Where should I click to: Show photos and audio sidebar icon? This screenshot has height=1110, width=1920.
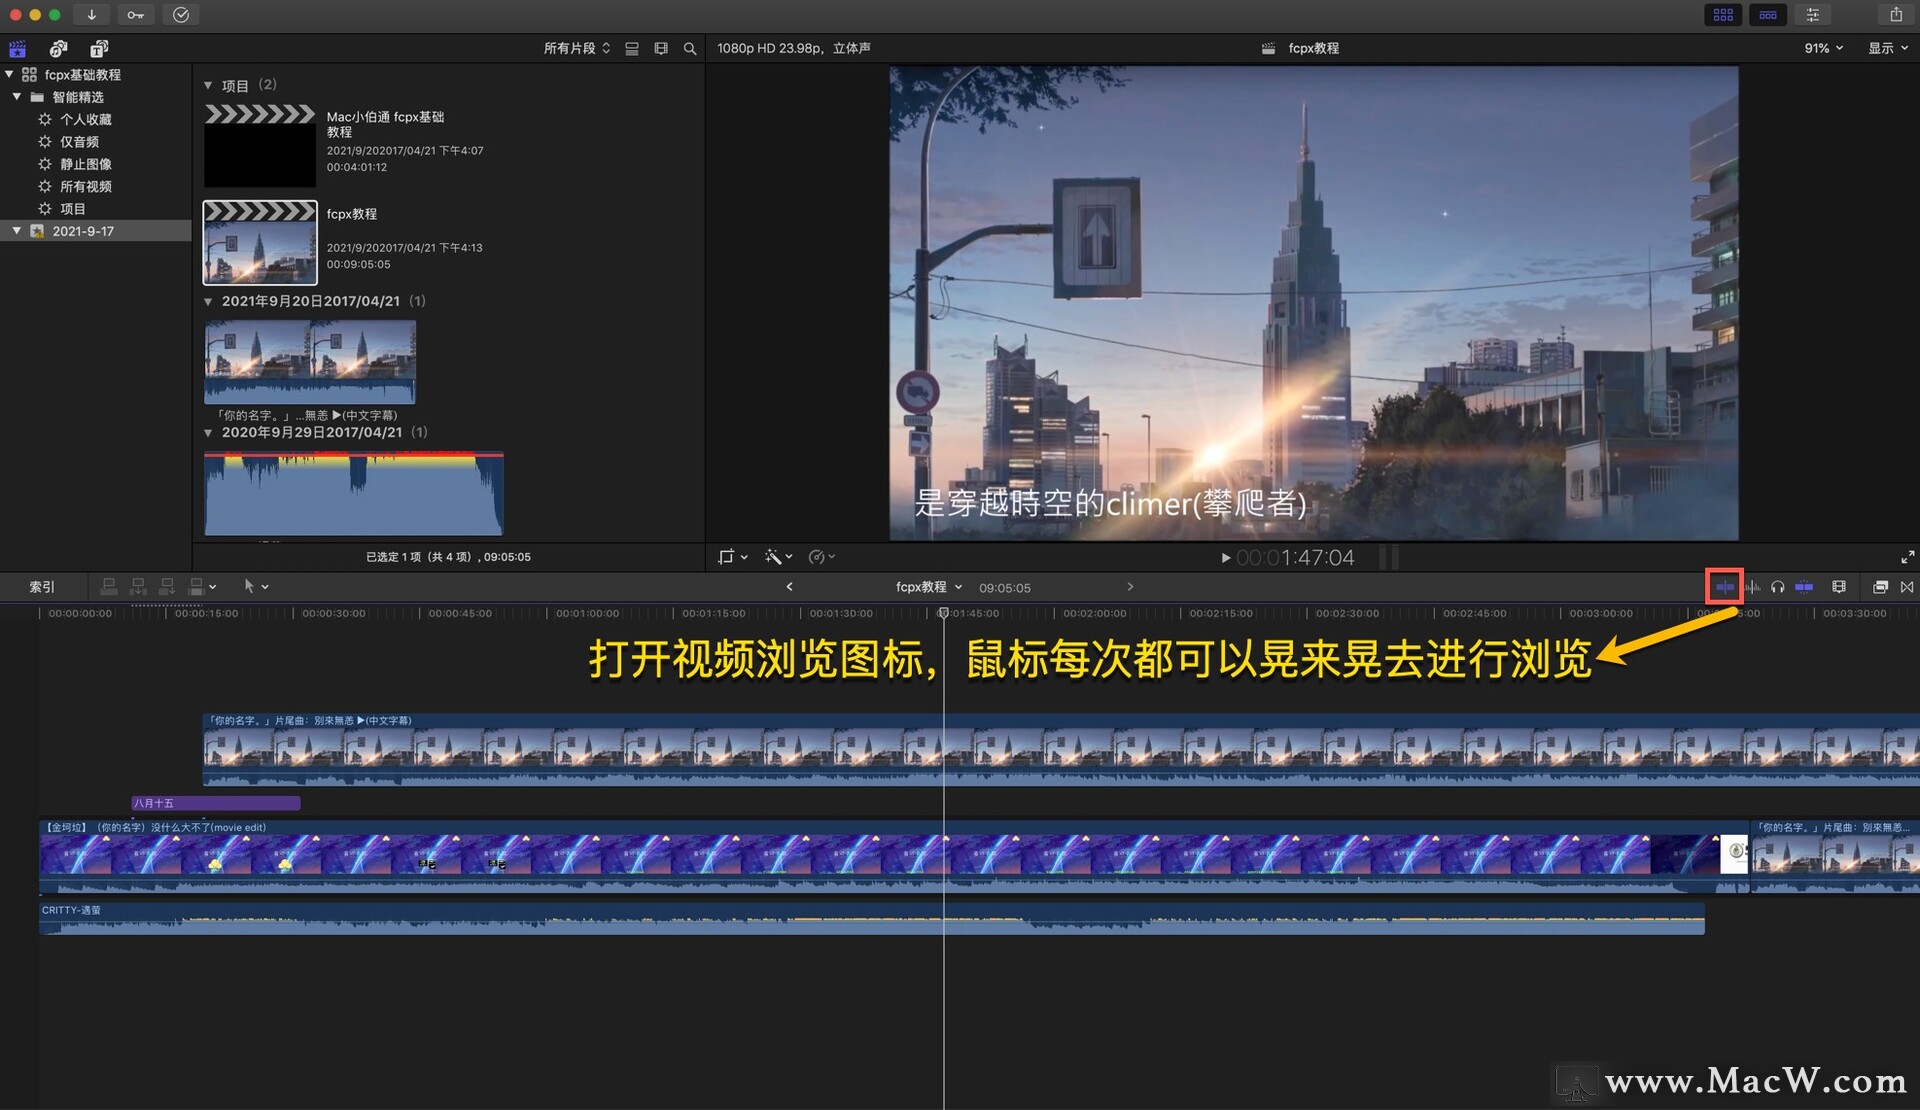[58, 48]
